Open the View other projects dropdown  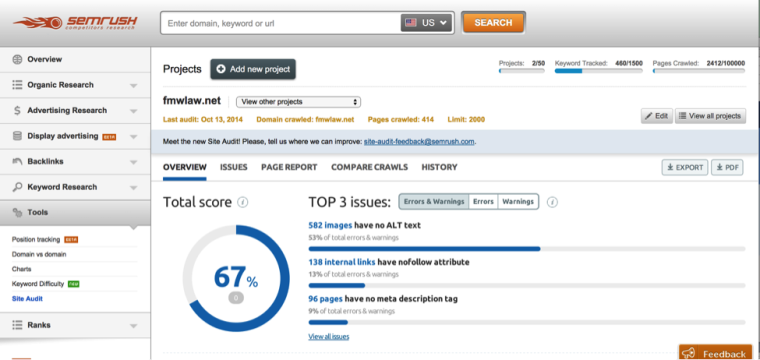point(298,102)
